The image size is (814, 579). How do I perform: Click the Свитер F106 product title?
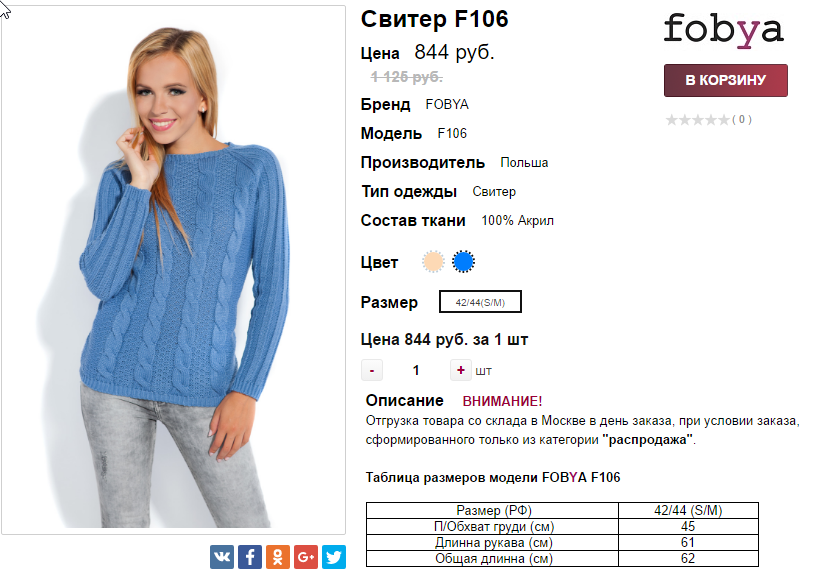[x=435, y=19]
